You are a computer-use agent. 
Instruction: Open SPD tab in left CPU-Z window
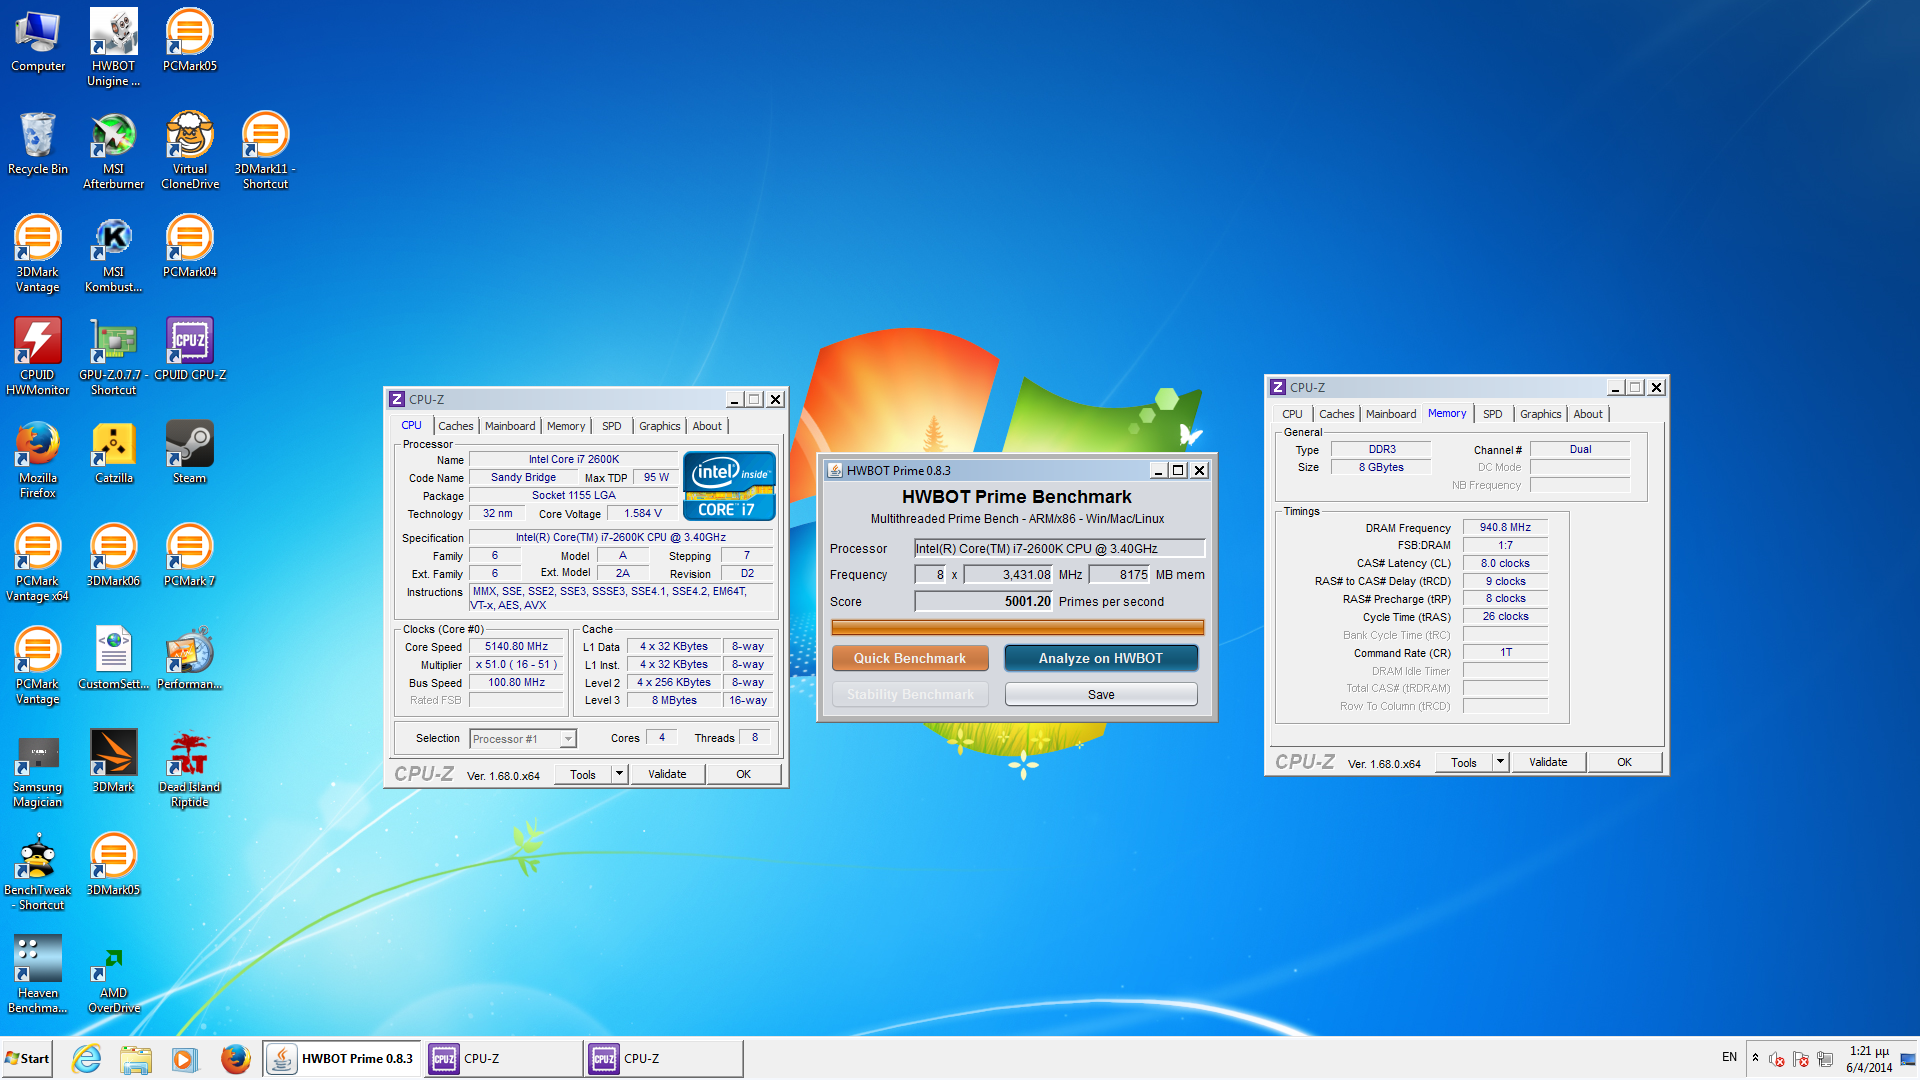click(x=612, y=426)
